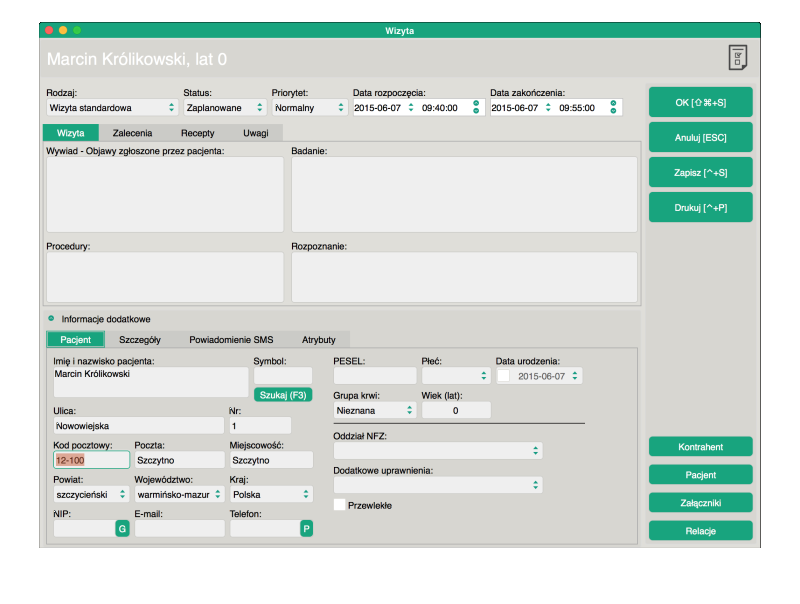The width and height of the screenshot is (800, 604).
Task: Click the end time stepper arrows
Action: [x=613, y=107]
